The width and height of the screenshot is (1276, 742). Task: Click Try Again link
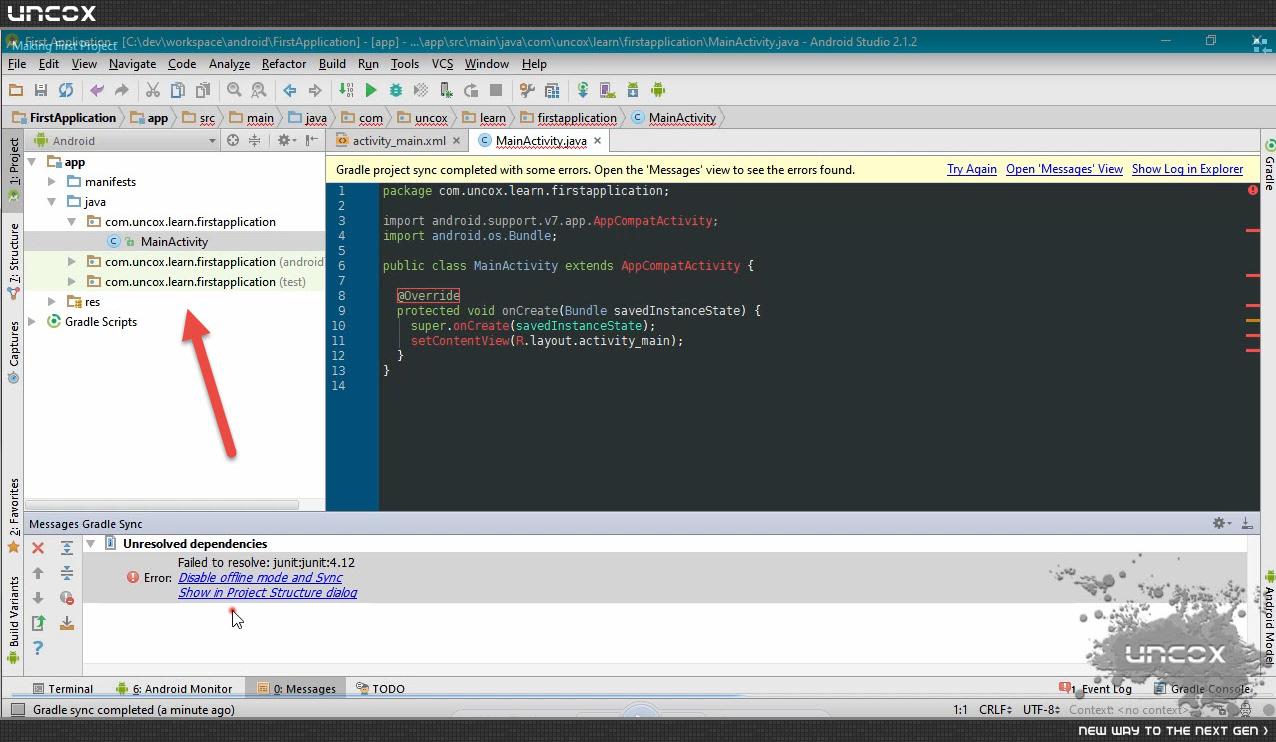(972, 169)
